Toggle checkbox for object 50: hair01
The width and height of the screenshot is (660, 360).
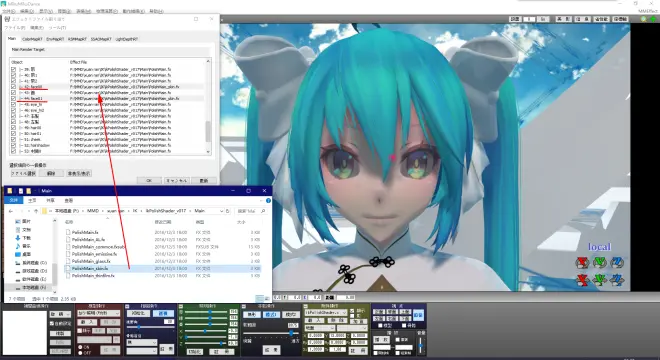click(x=13, y=133)
